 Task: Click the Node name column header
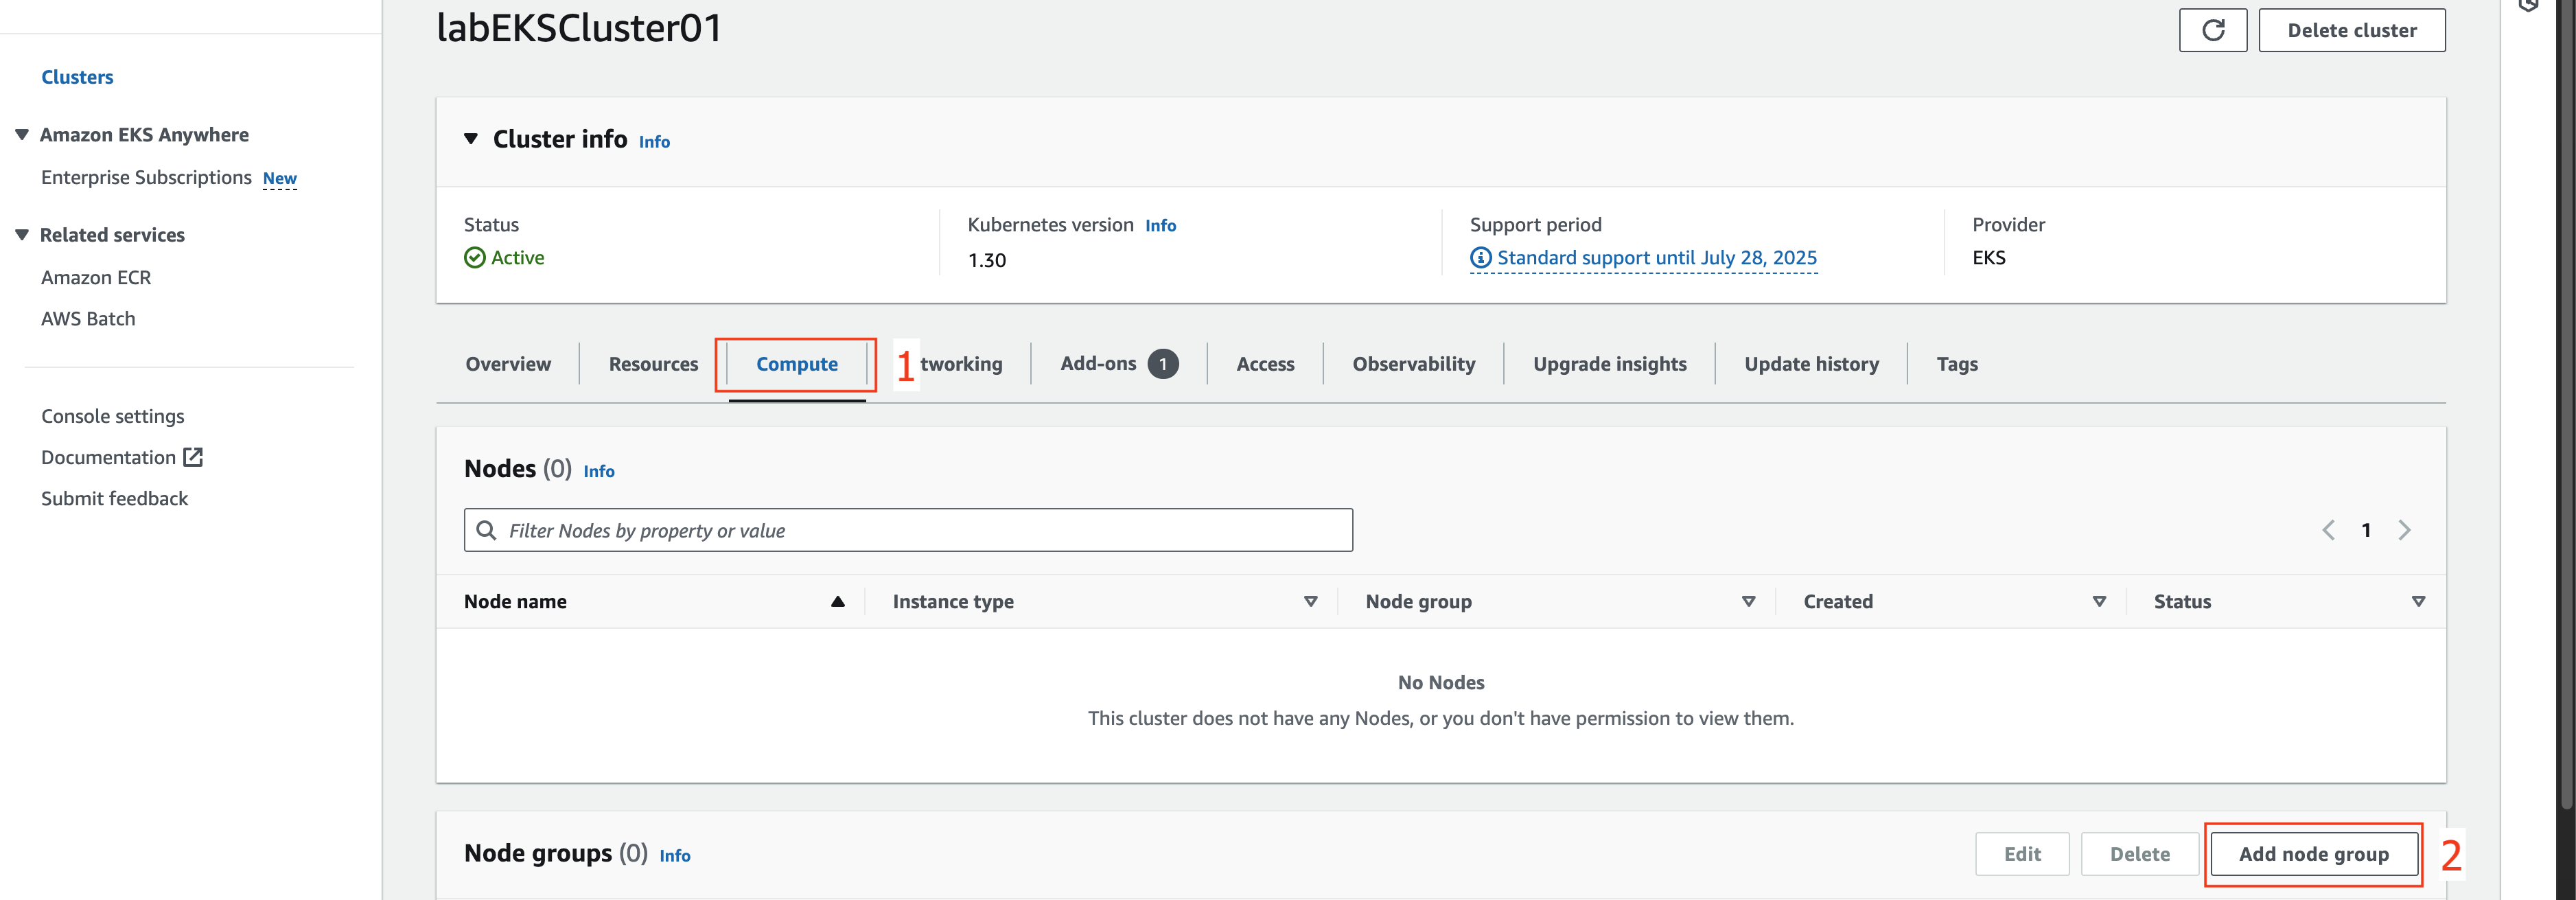[x=515, y=602]
